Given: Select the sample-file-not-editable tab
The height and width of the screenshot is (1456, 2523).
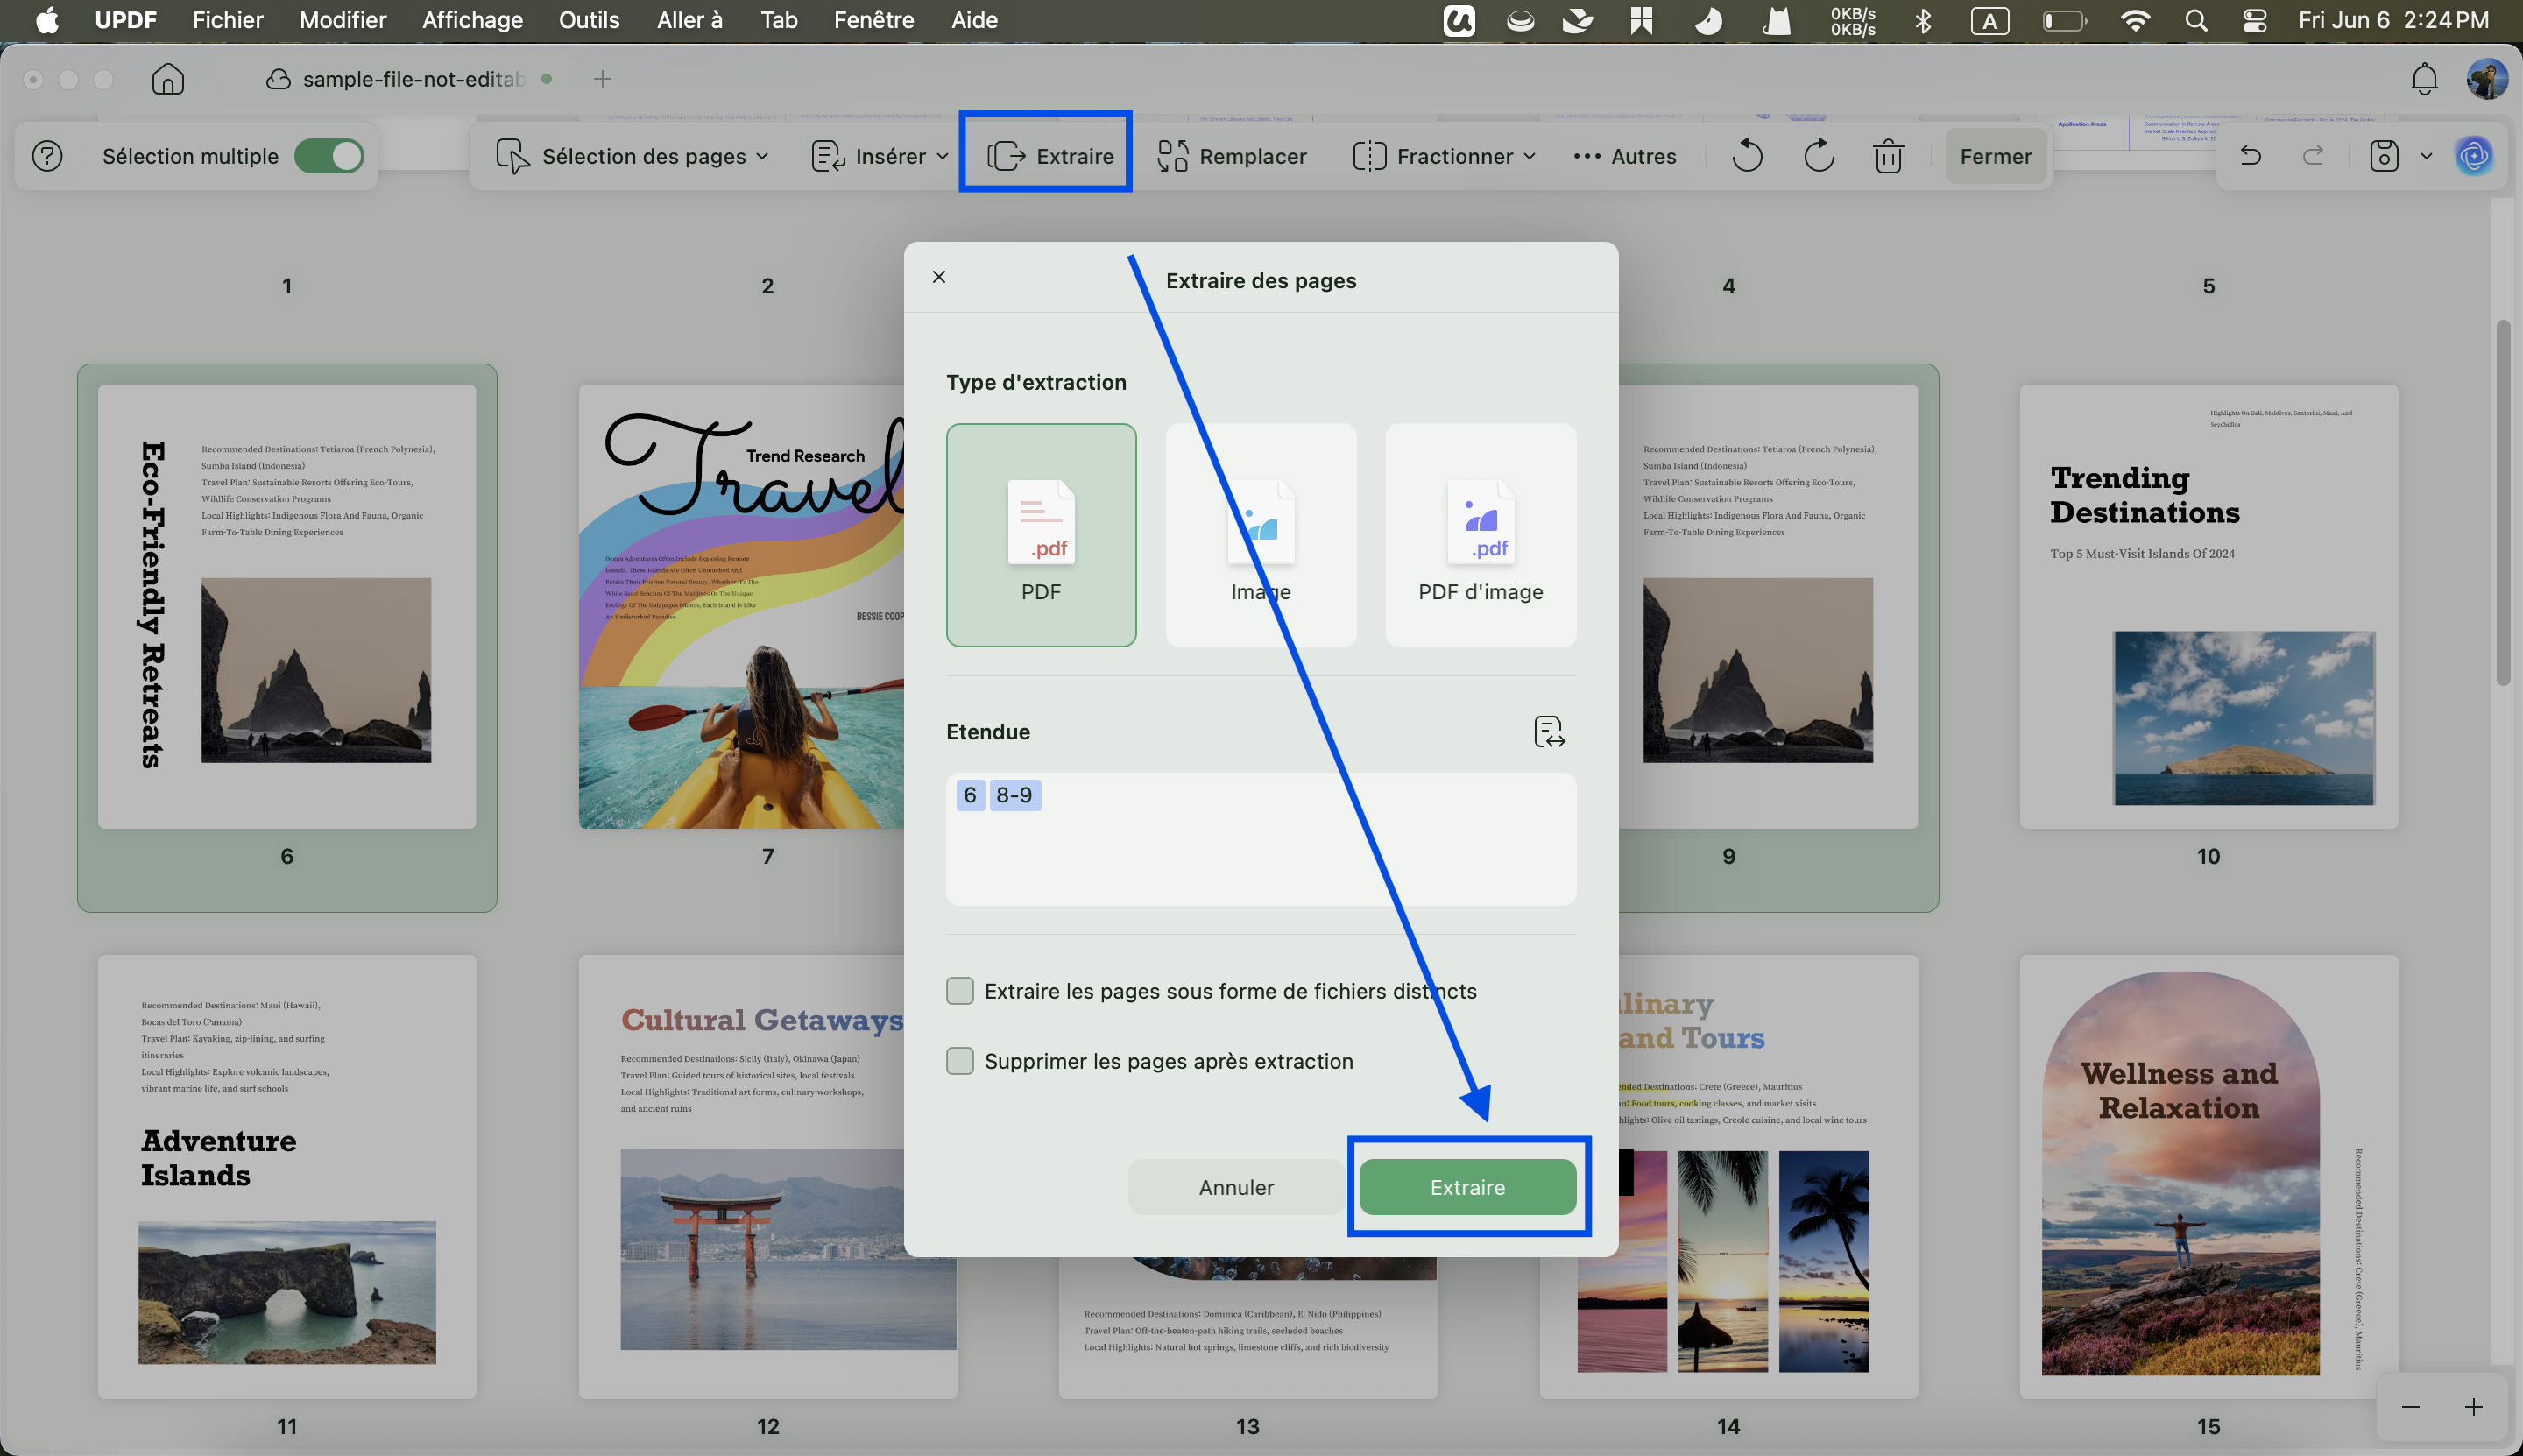Looking at the screenshot, I should [x=409, y=79].
